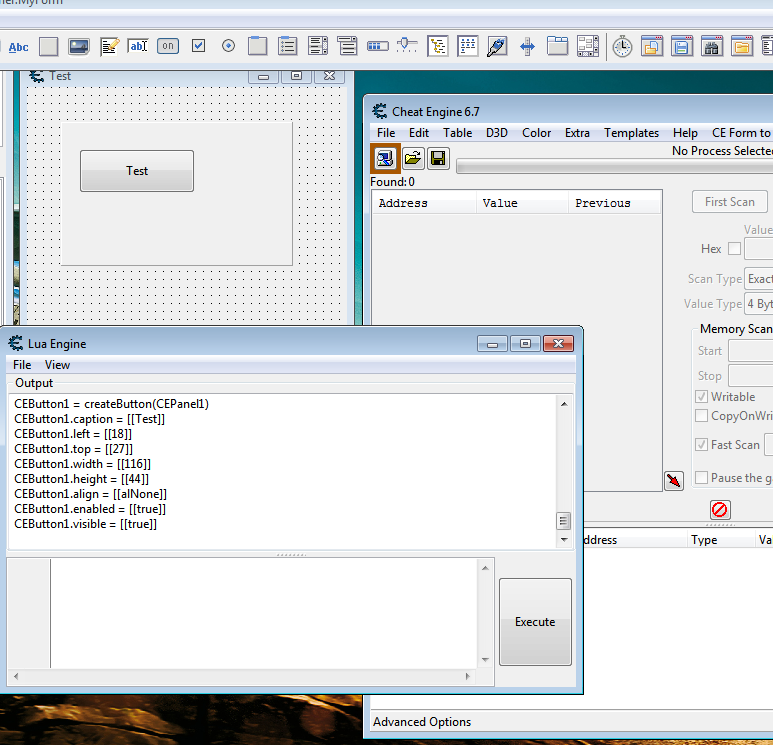Screen dimensions: 773x745
Task: Select the Abc label component in palette
Action: click(19, 46)
